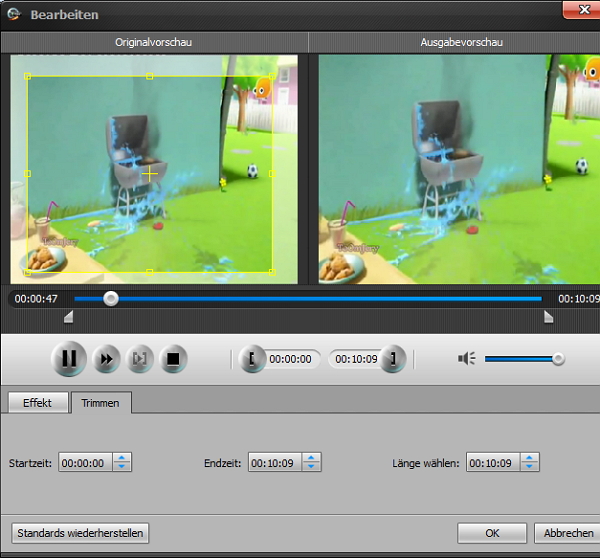This screenshot has height=558, width=600.
Task: Confirm with the OK button
Action: (492, 533)
